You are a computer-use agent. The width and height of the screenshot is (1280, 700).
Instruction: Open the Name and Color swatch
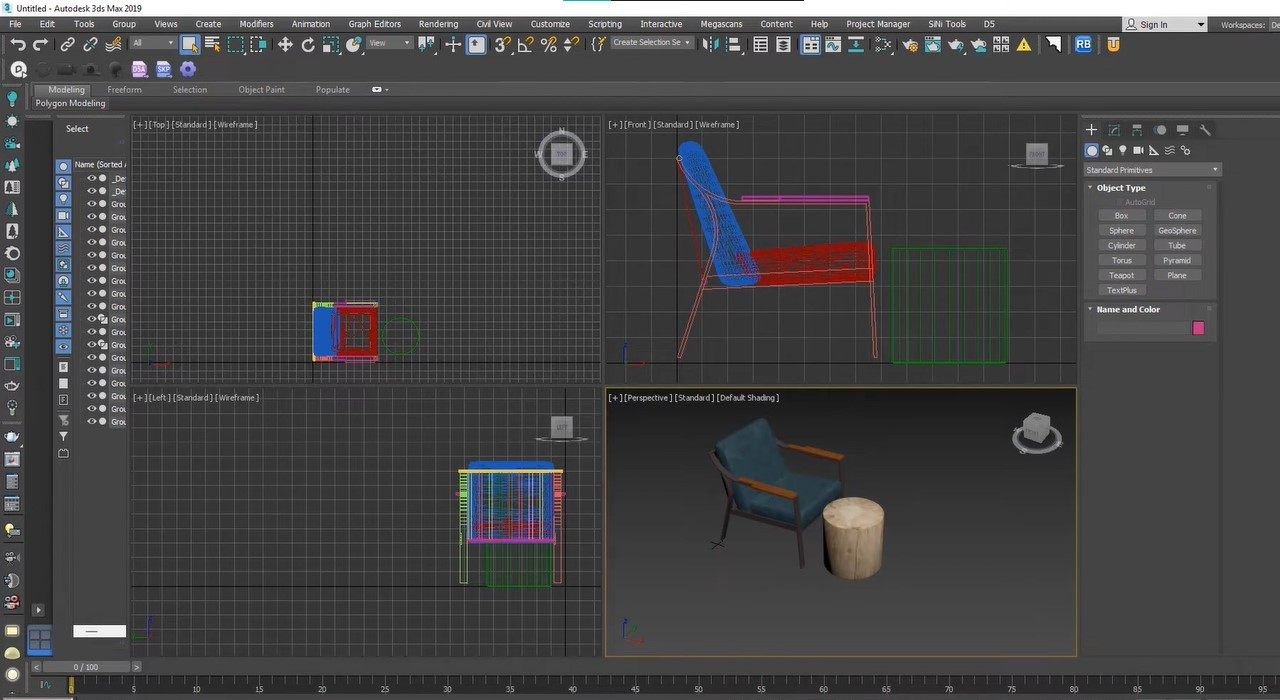1198,327
